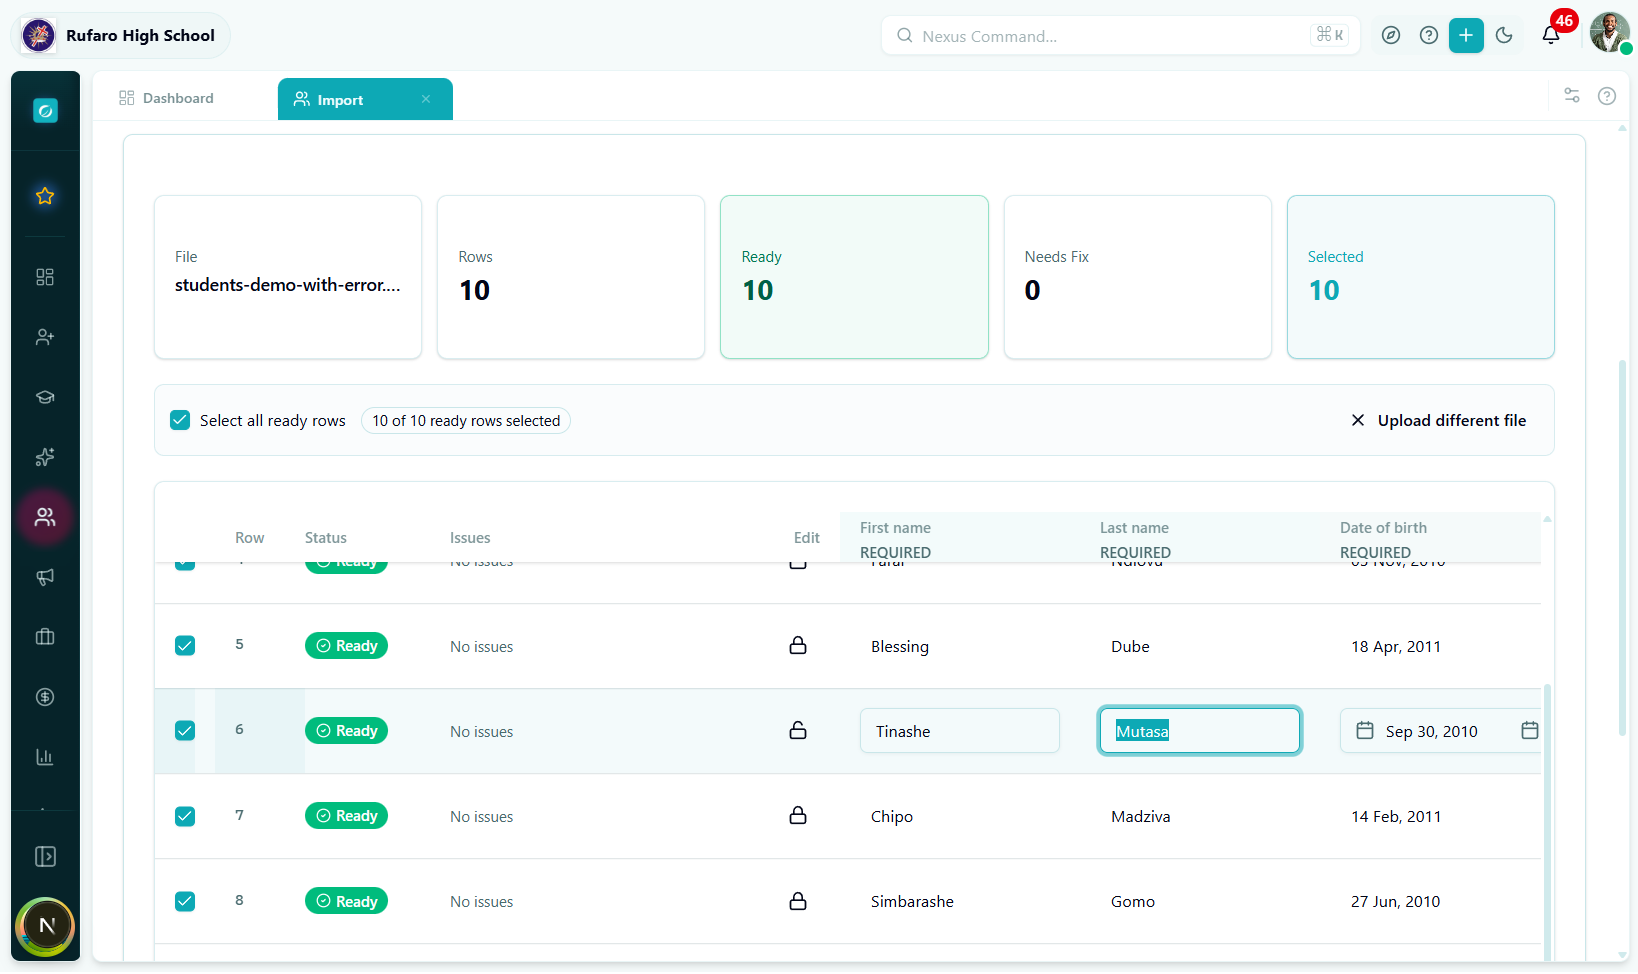Click the teal plus quick-add button
This screenshot has height=974, width=1638.
click(x=1466, y=36)
